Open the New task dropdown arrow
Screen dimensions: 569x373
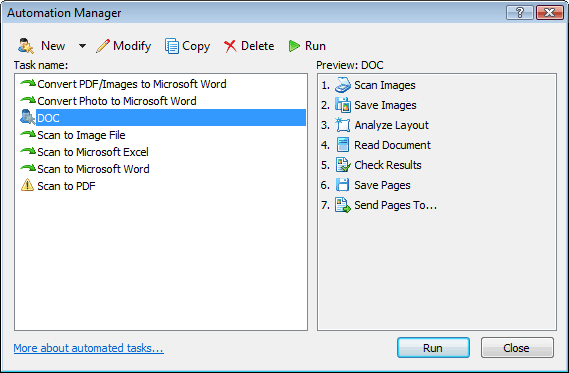click(82, 46)
